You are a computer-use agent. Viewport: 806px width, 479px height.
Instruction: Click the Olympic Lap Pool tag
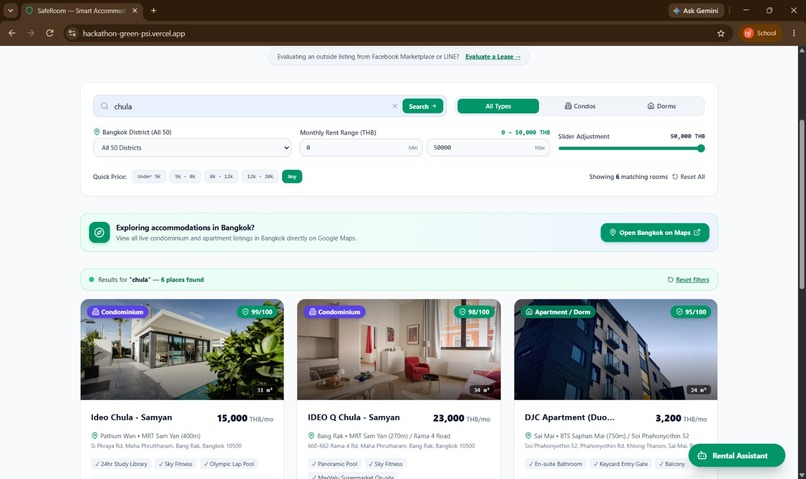point(229,464)
